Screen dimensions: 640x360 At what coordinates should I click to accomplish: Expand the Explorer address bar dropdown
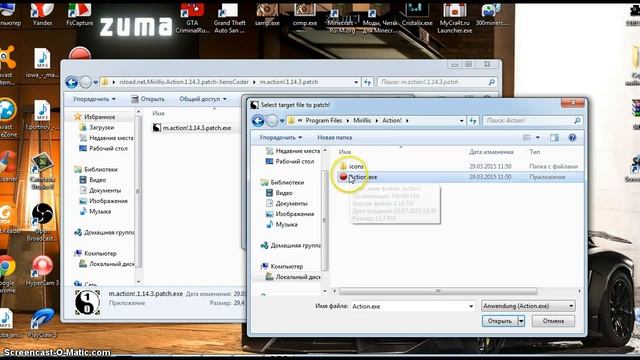(356, 82)
